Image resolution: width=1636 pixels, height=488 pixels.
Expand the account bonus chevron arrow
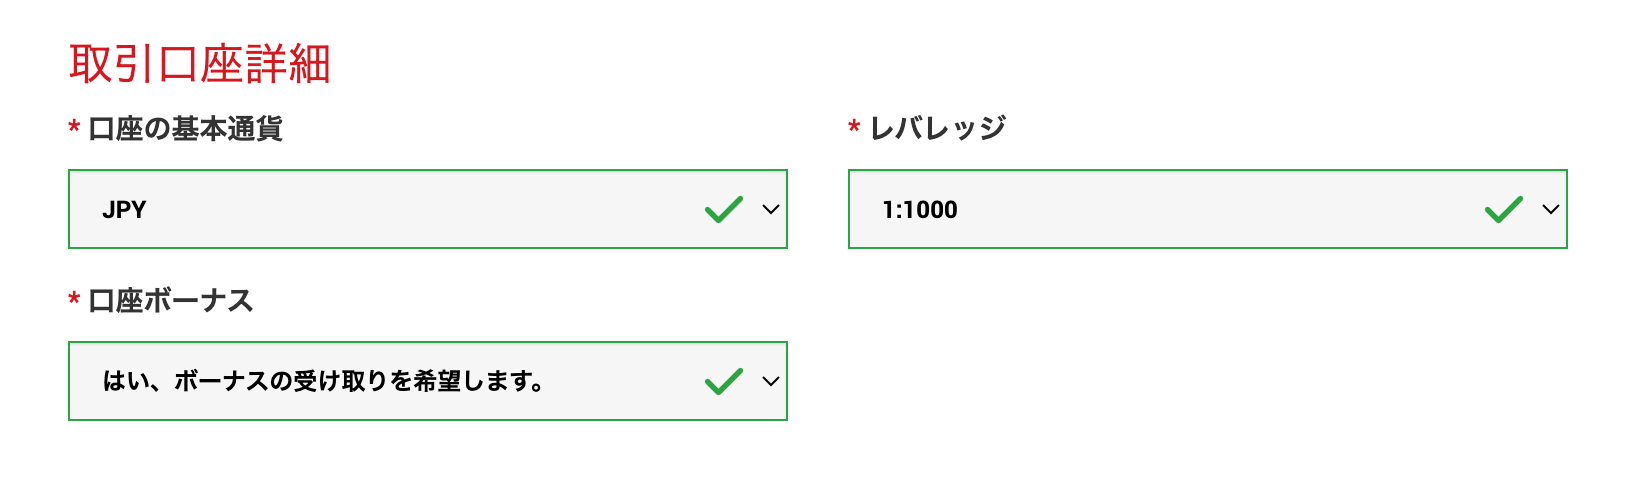coord(770,381)
